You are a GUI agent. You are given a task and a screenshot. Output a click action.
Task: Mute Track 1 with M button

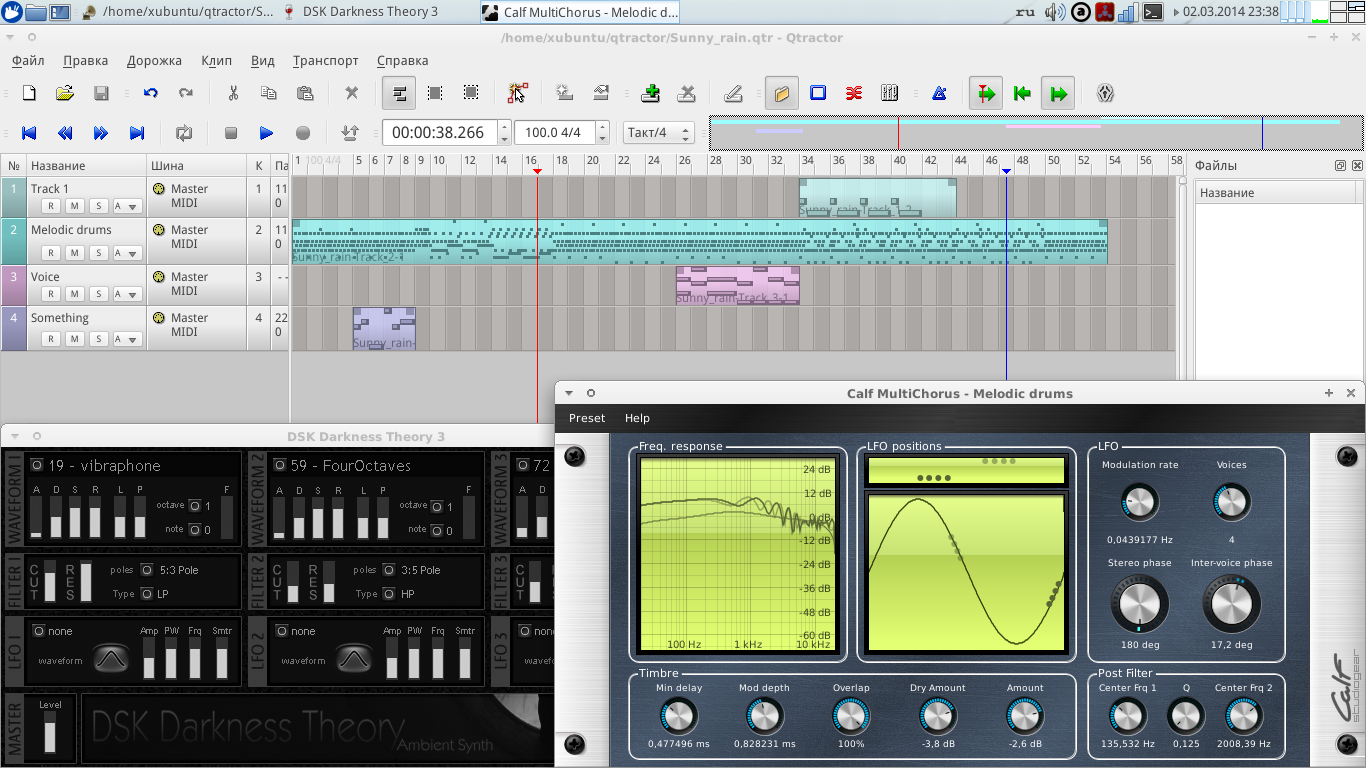[x=74, y=206]
